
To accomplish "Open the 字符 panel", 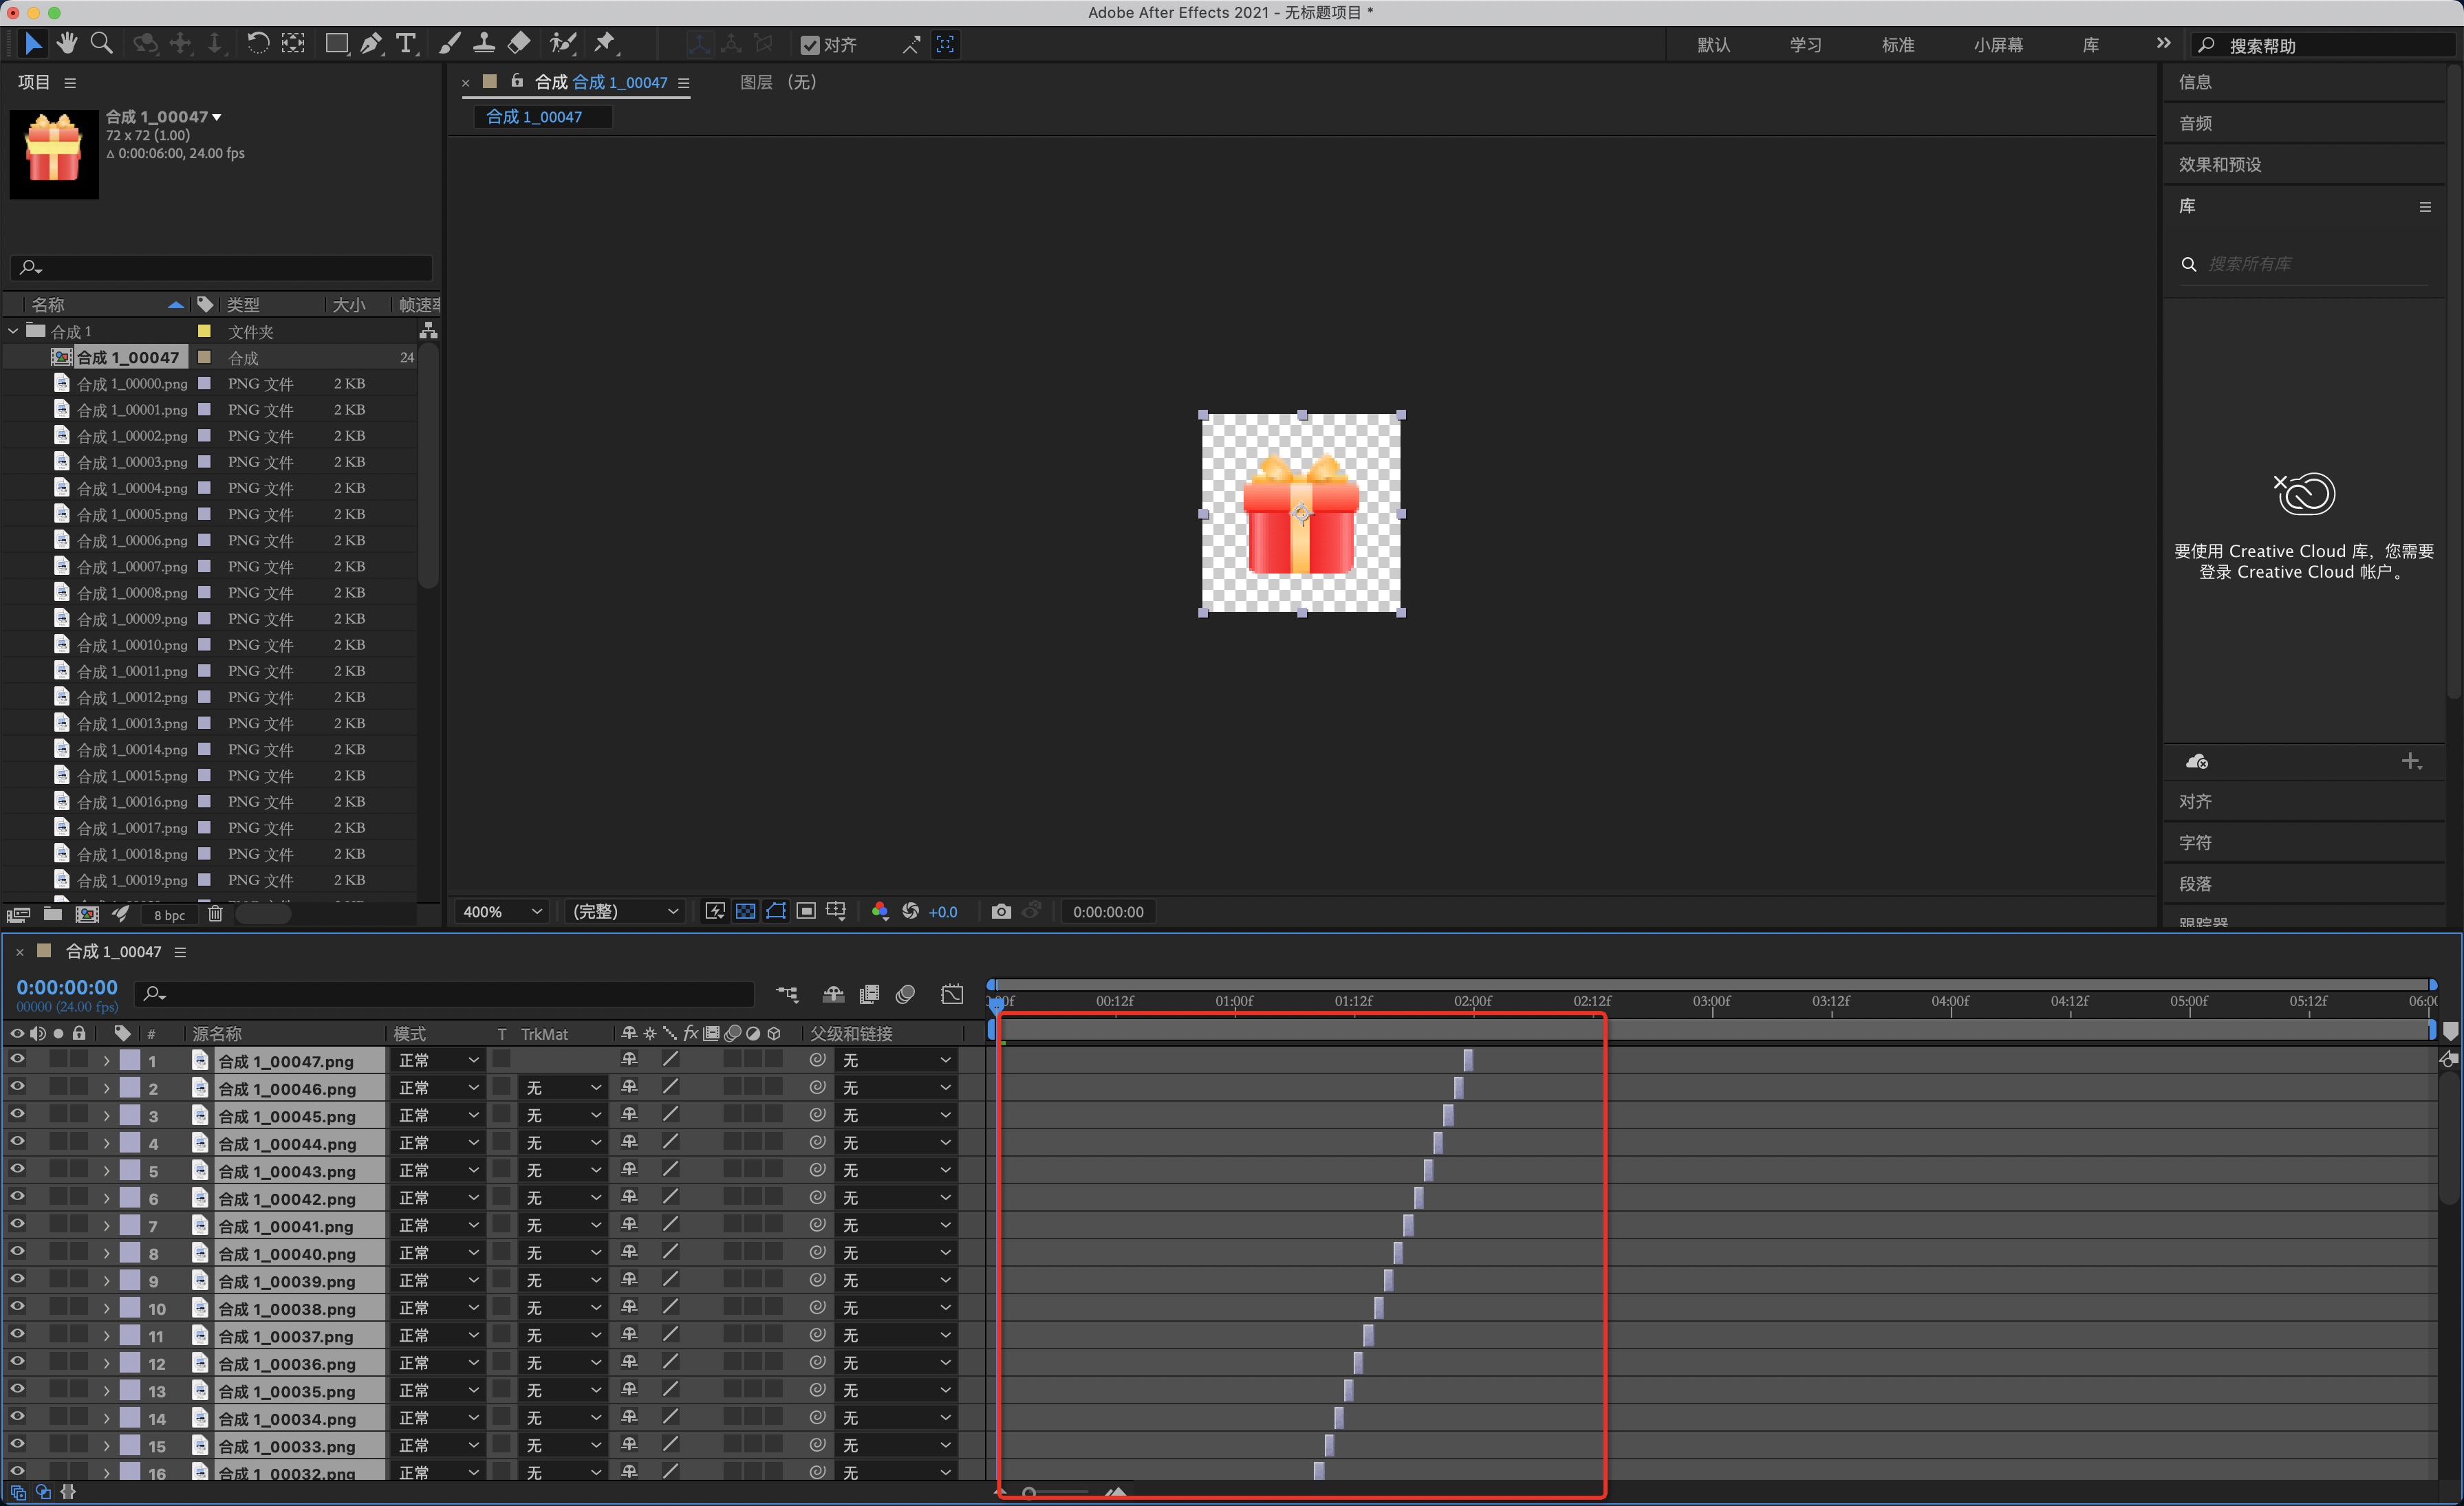I will point(2195,842).
